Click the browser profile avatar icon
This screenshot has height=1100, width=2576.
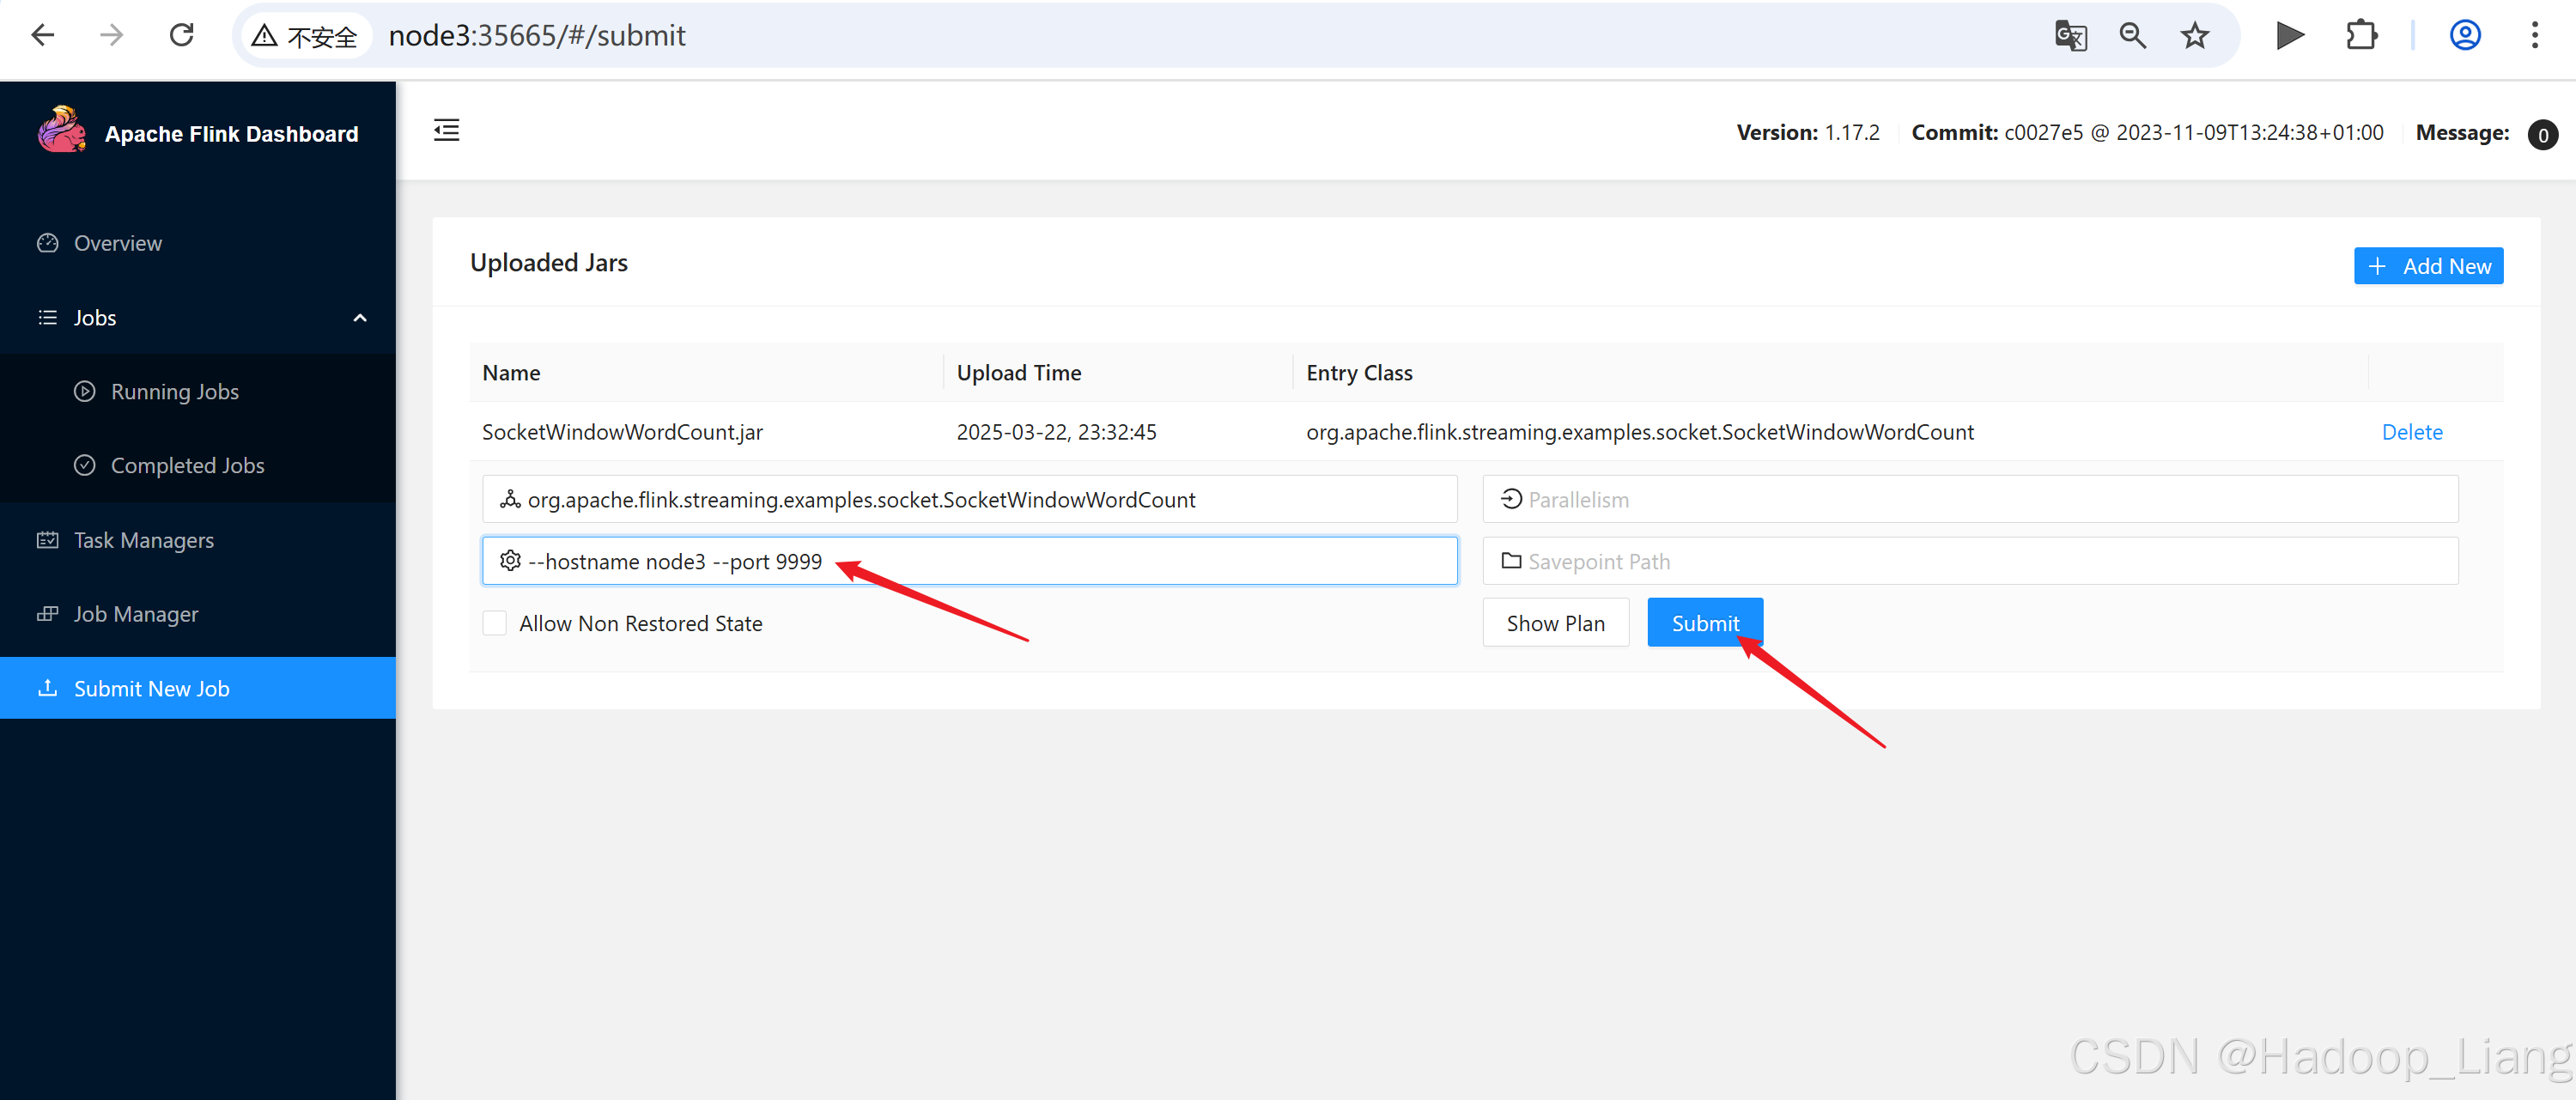[2464, 36]
